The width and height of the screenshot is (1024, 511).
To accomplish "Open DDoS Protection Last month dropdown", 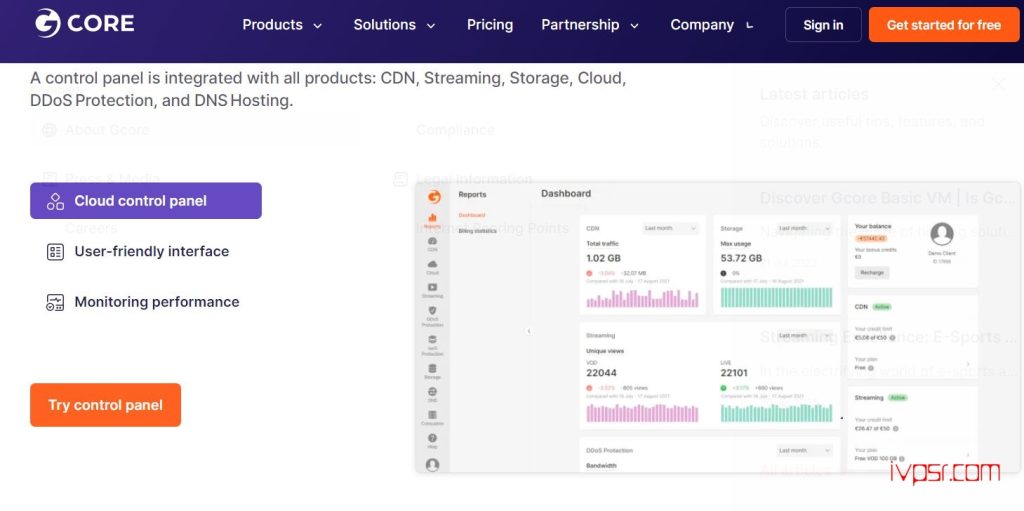I will pos(804,450).
